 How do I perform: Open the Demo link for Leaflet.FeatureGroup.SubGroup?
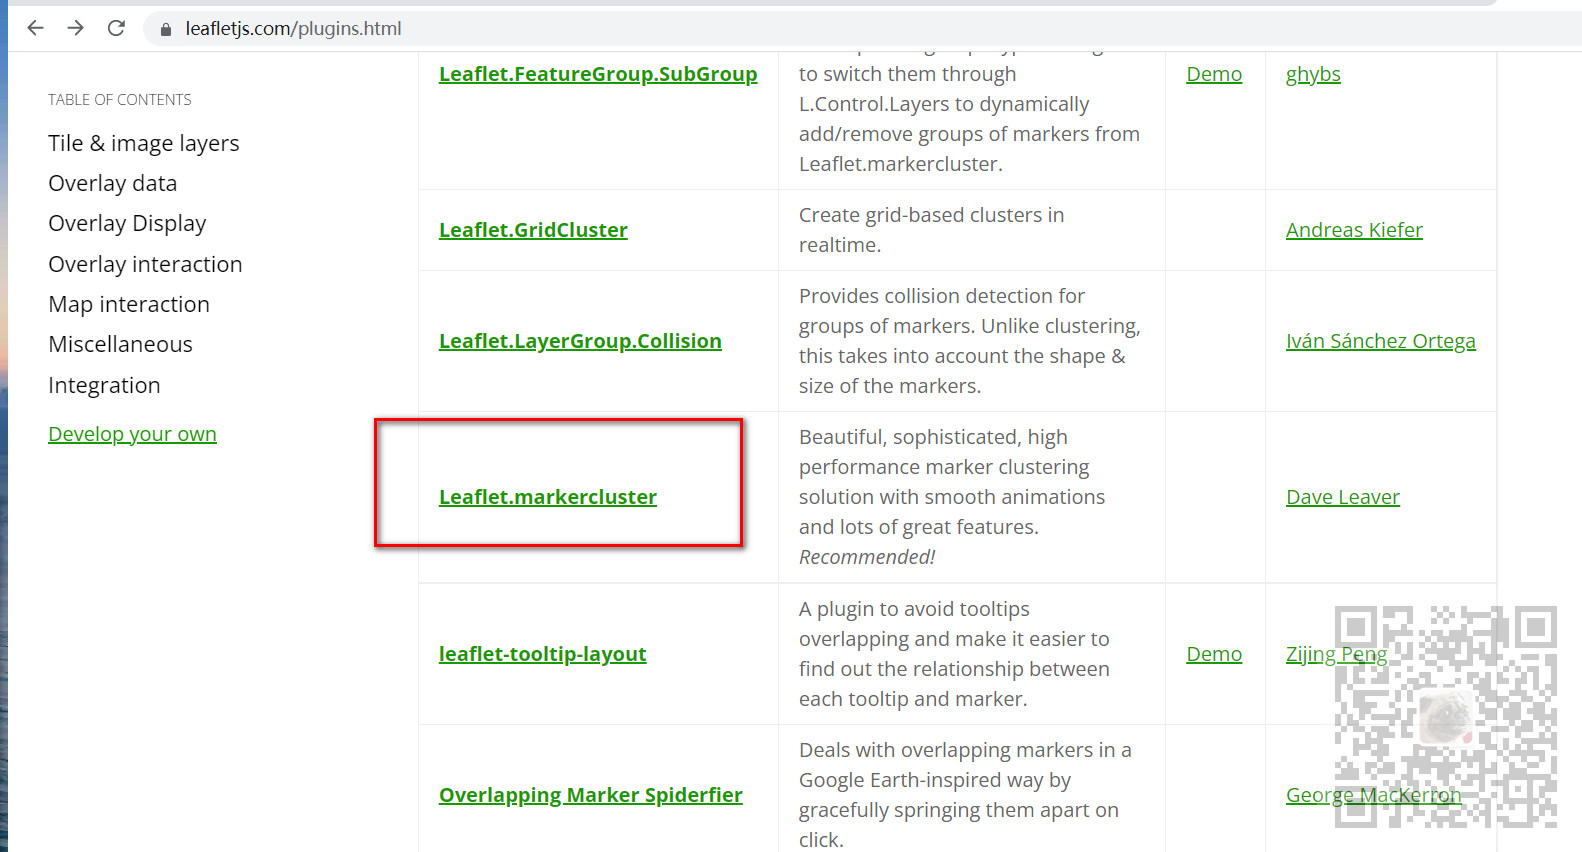[1214, 74]
